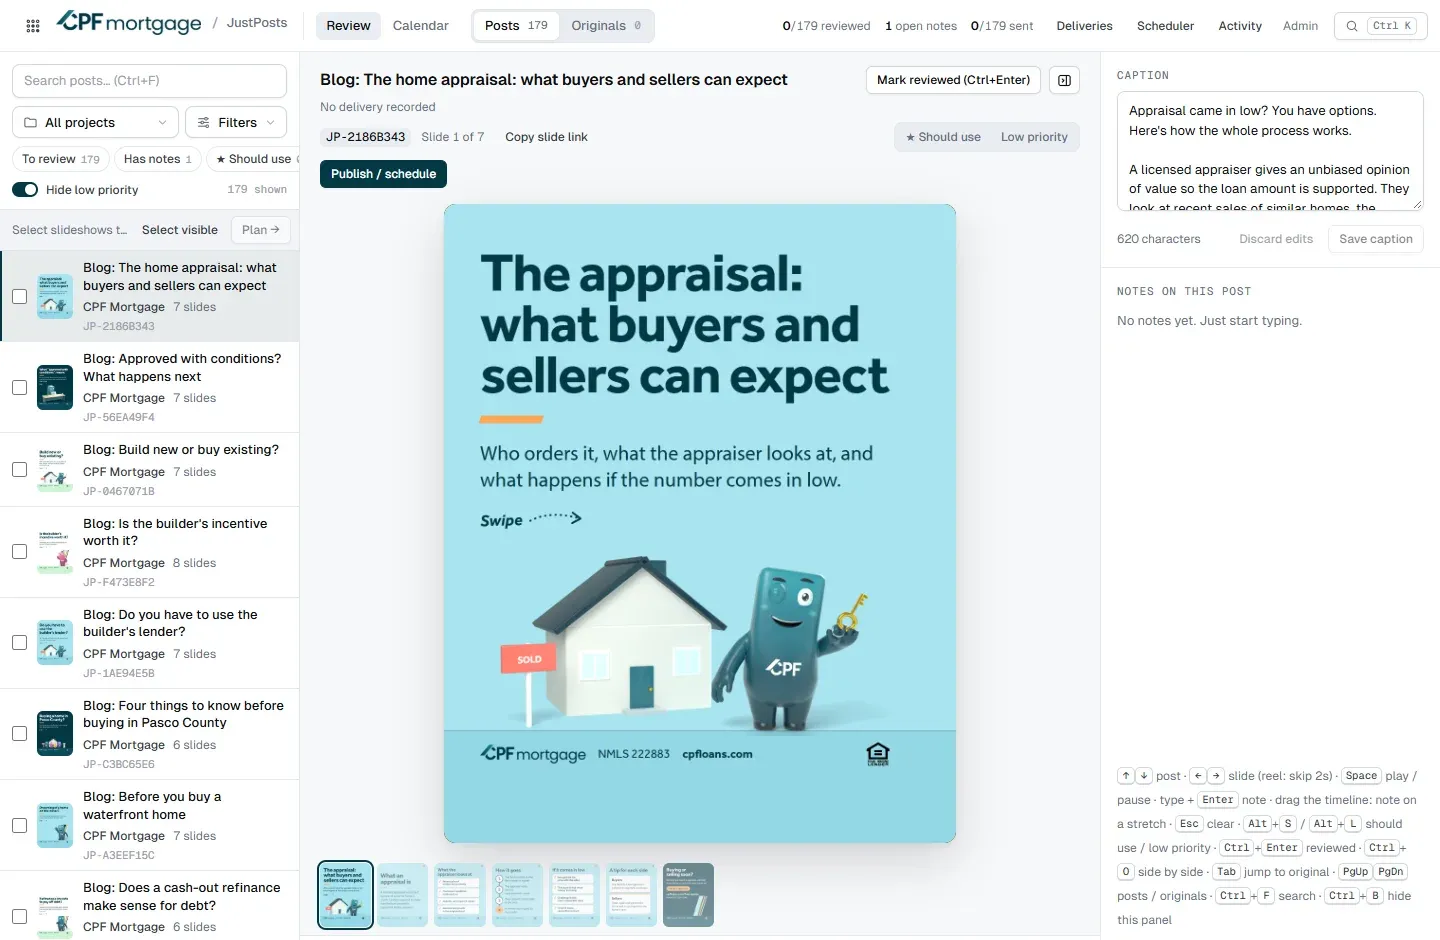
Task: Open the Plan menu button
Action: tap(261, 230)
